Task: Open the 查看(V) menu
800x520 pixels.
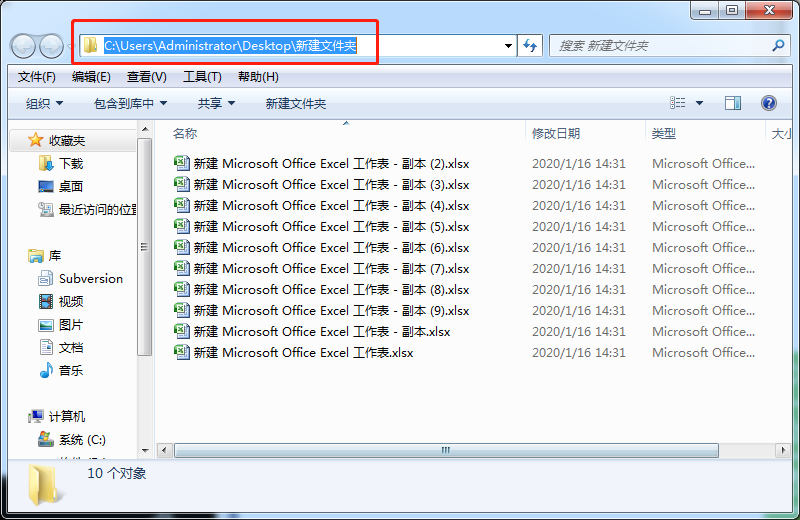Action: tap(146, 77)
